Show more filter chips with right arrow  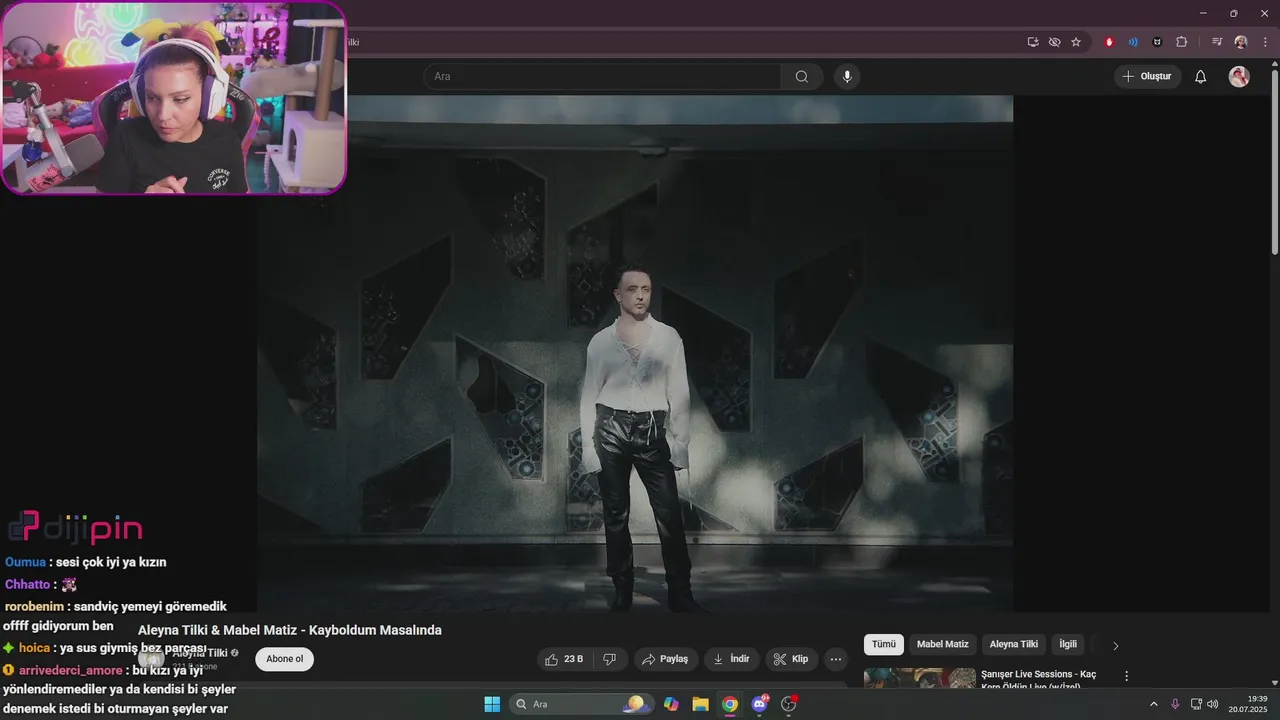1116,646
